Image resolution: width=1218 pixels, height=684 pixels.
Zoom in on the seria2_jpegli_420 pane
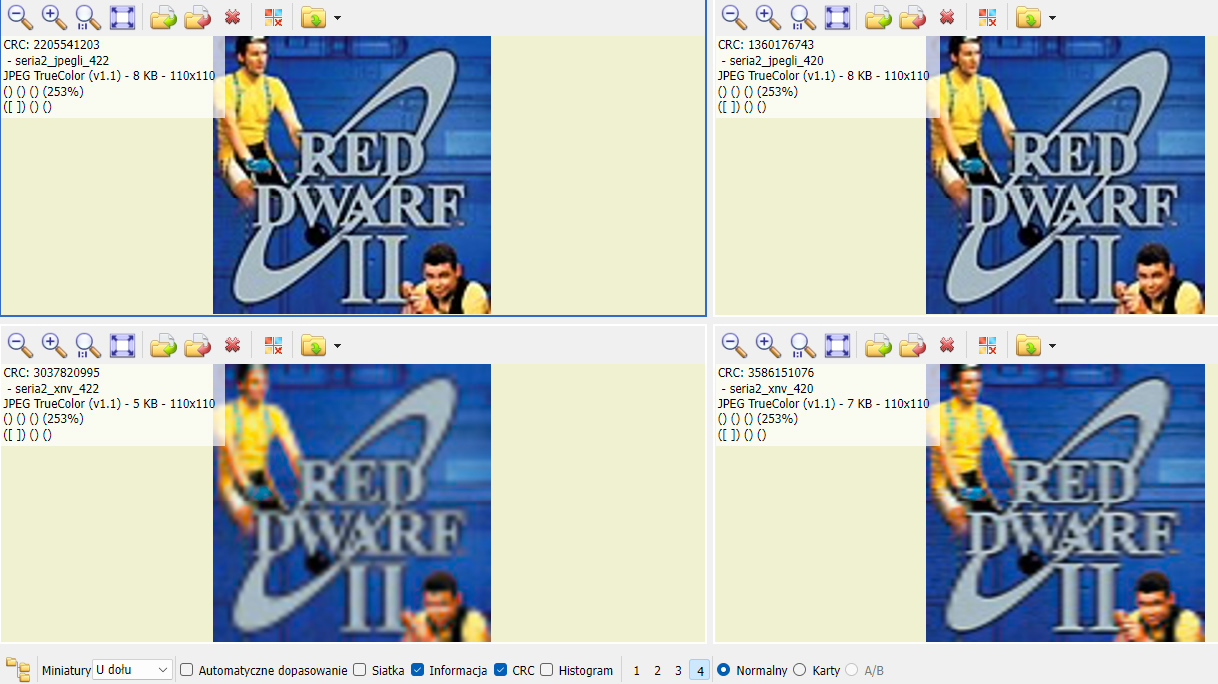click(768, 17)
